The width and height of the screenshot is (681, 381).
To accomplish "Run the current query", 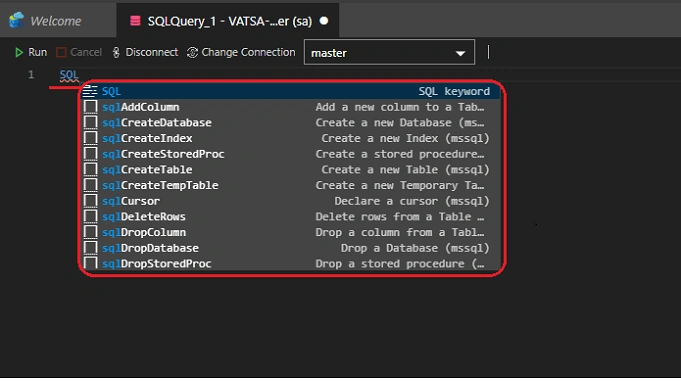I will 31,53.
